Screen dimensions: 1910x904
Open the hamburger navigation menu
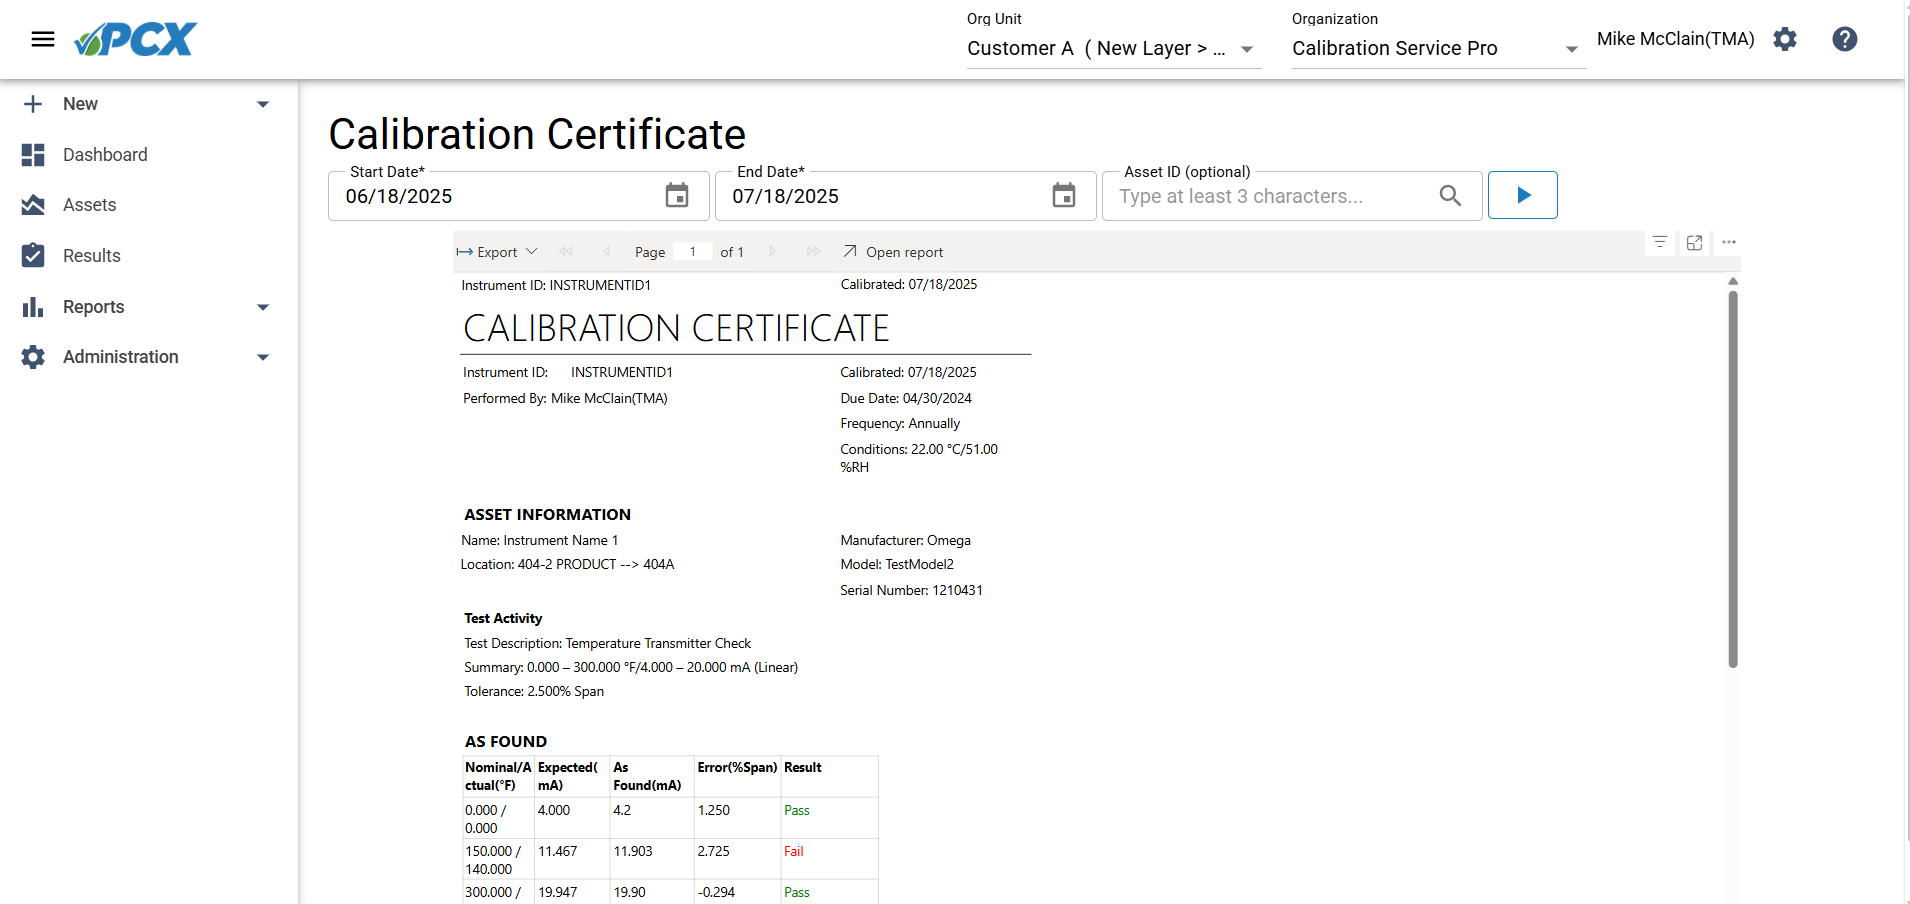point(42,39)
